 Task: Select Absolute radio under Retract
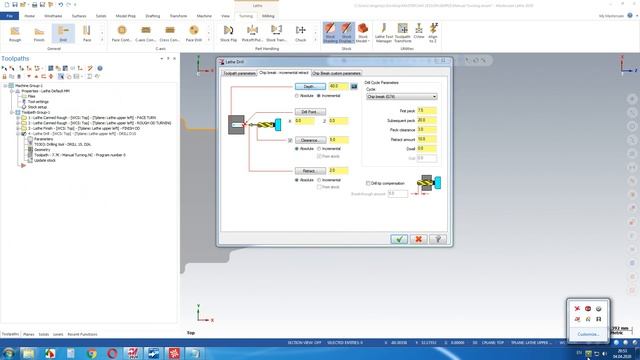297,180
